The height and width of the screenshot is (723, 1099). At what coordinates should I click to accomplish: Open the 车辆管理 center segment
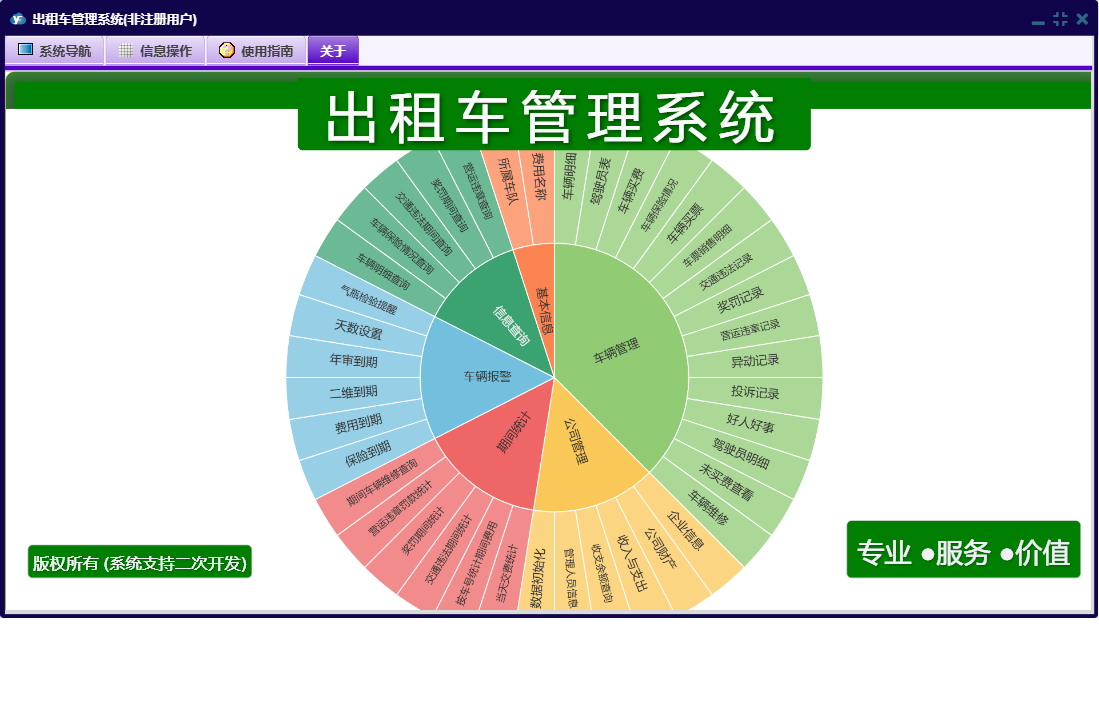(x=617, y=350)
